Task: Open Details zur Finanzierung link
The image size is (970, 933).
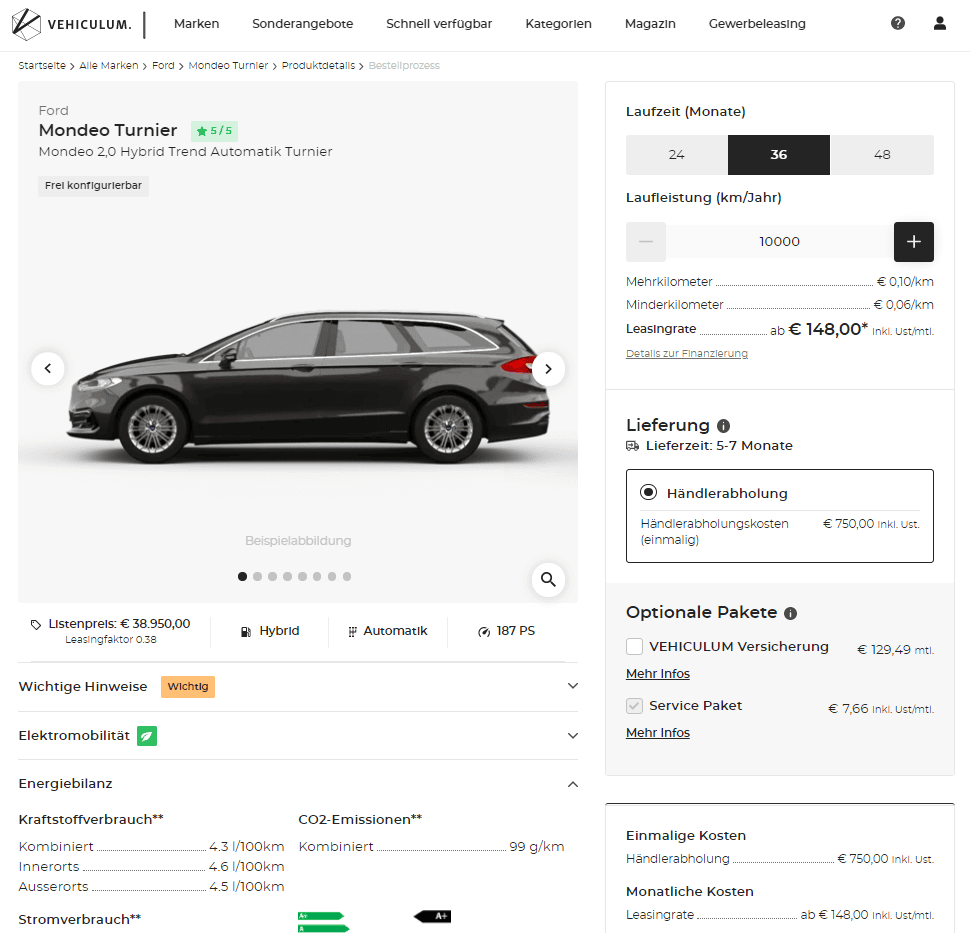Action: tap(687, 353)
